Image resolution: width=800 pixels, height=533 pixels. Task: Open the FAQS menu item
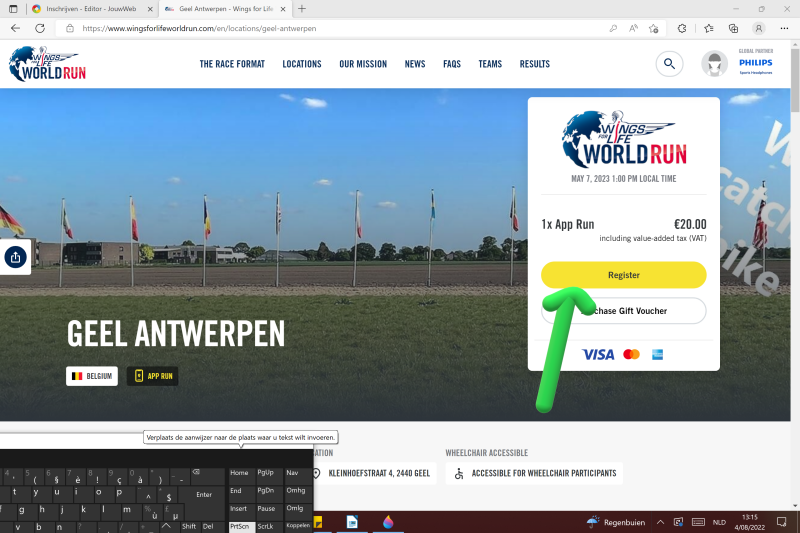point(452,64)
